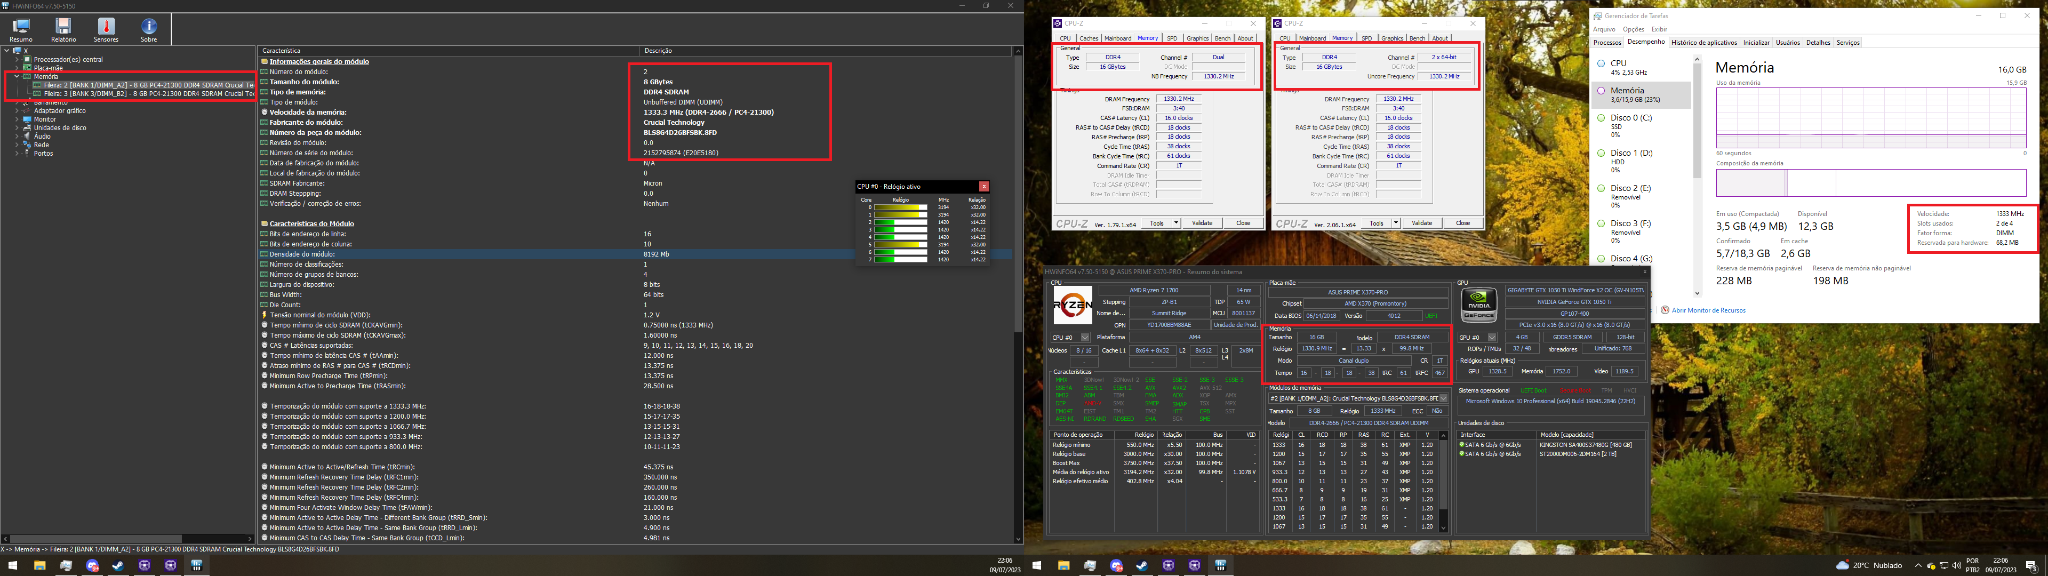This screenshot has width=2048, height=576.
Task: Switch to Mainboard tab in CPU-Z 2.06
Action: (1312, 38)
